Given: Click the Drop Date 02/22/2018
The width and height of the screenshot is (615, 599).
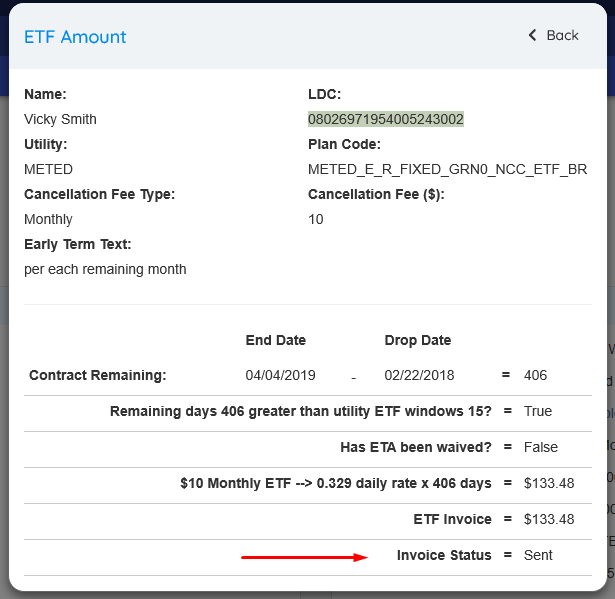Looking at the screenshot, I should [x=419, y=375].
